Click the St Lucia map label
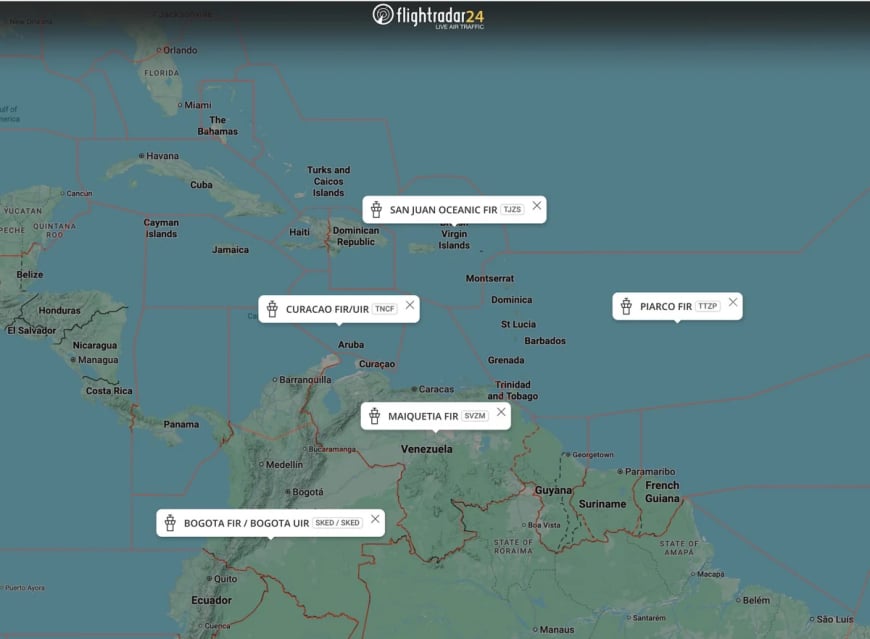The height and width of the screenshot is (639, 870). 518,324
